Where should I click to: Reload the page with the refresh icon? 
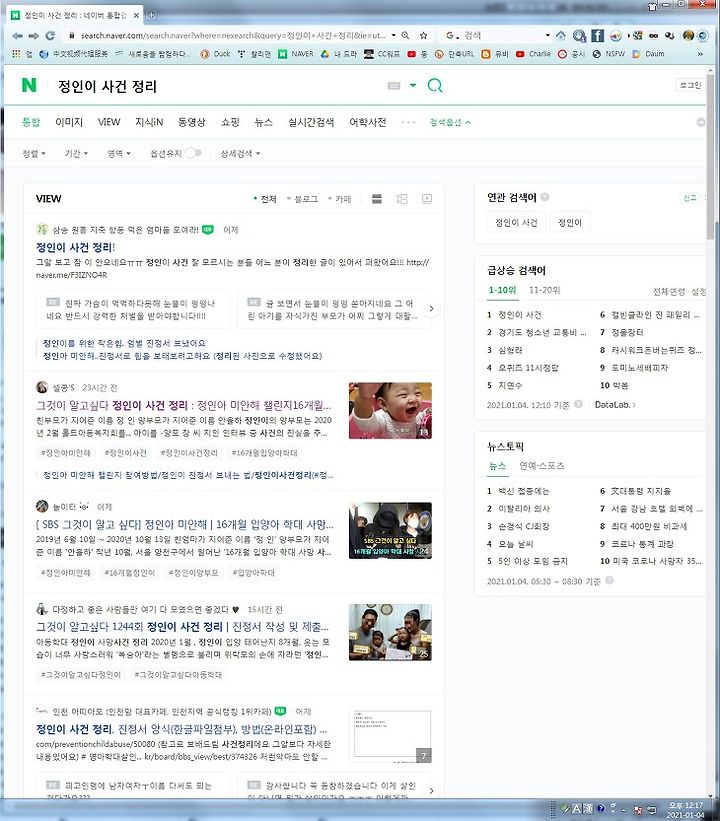click(50, 36)
